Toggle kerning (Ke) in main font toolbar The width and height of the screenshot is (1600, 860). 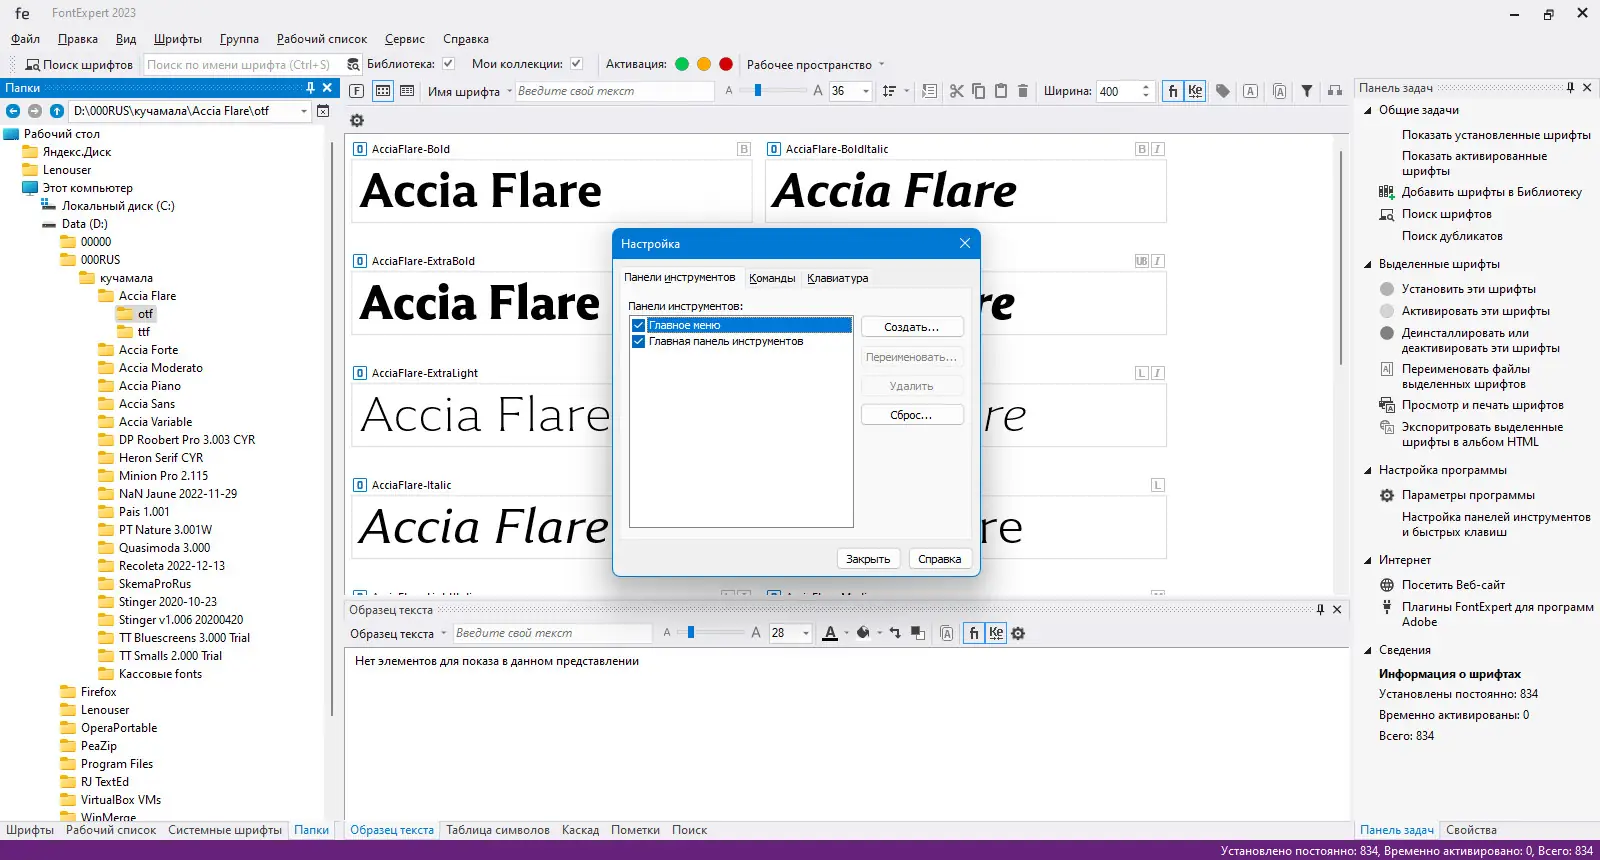click(x=1195, y=91)
